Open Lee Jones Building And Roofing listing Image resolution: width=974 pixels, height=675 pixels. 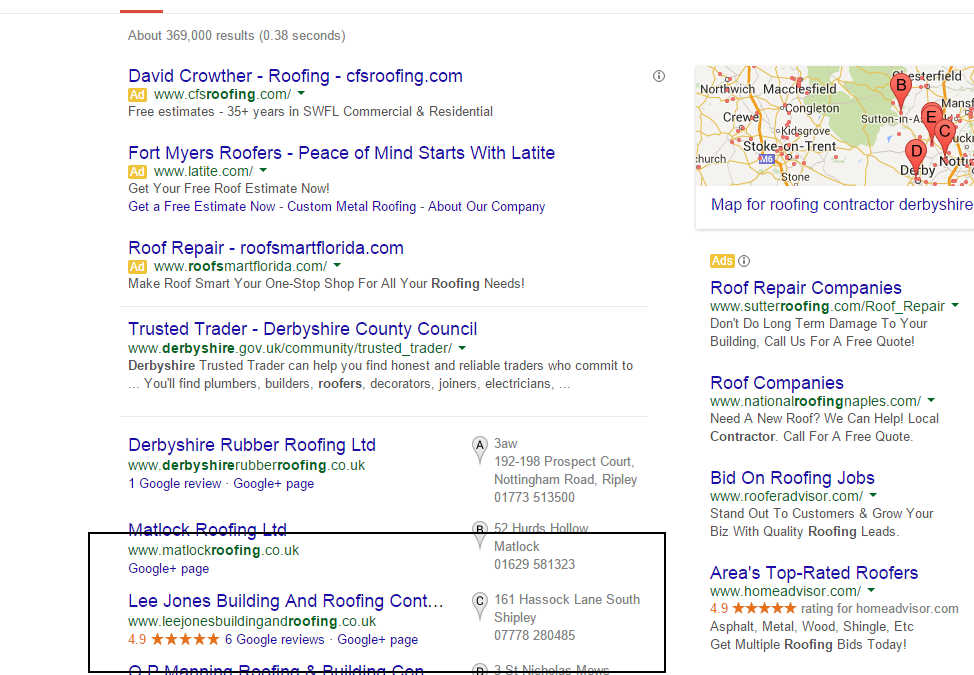286,601
